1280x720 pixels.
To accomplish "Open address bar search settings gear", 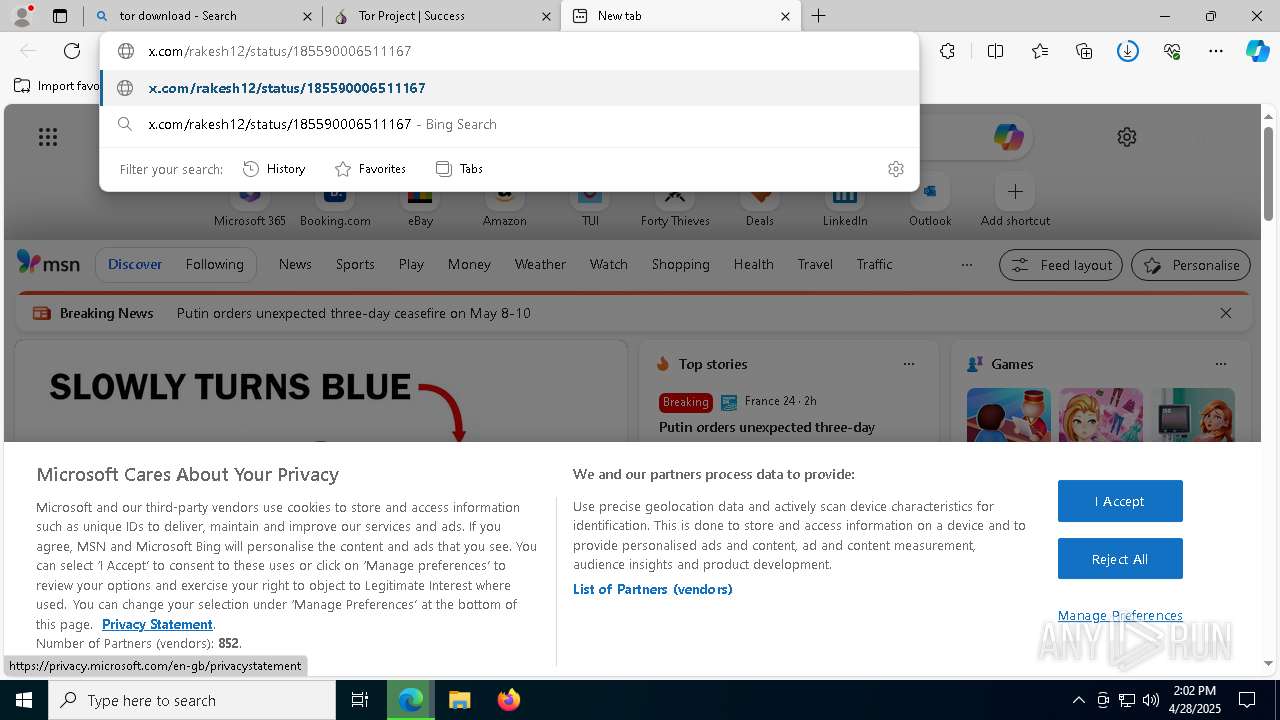I will click(x=896, y=169).
